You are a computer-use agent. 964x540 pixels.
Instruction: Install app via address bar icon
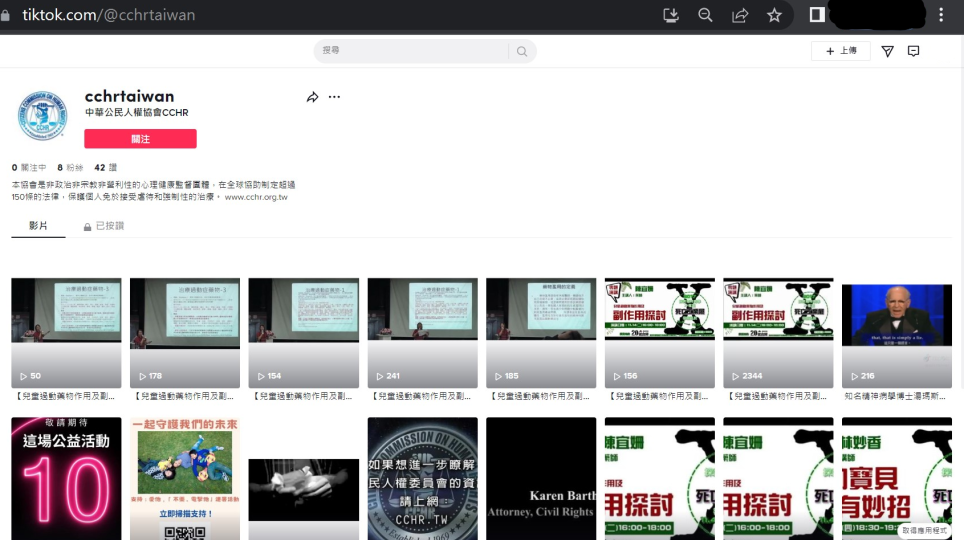[x=671, y=15]
